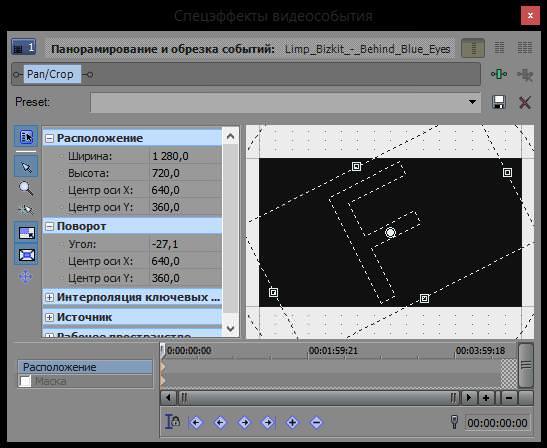Delete preset with red X icon
Viewport: 547px width, 448px height.
524,103
